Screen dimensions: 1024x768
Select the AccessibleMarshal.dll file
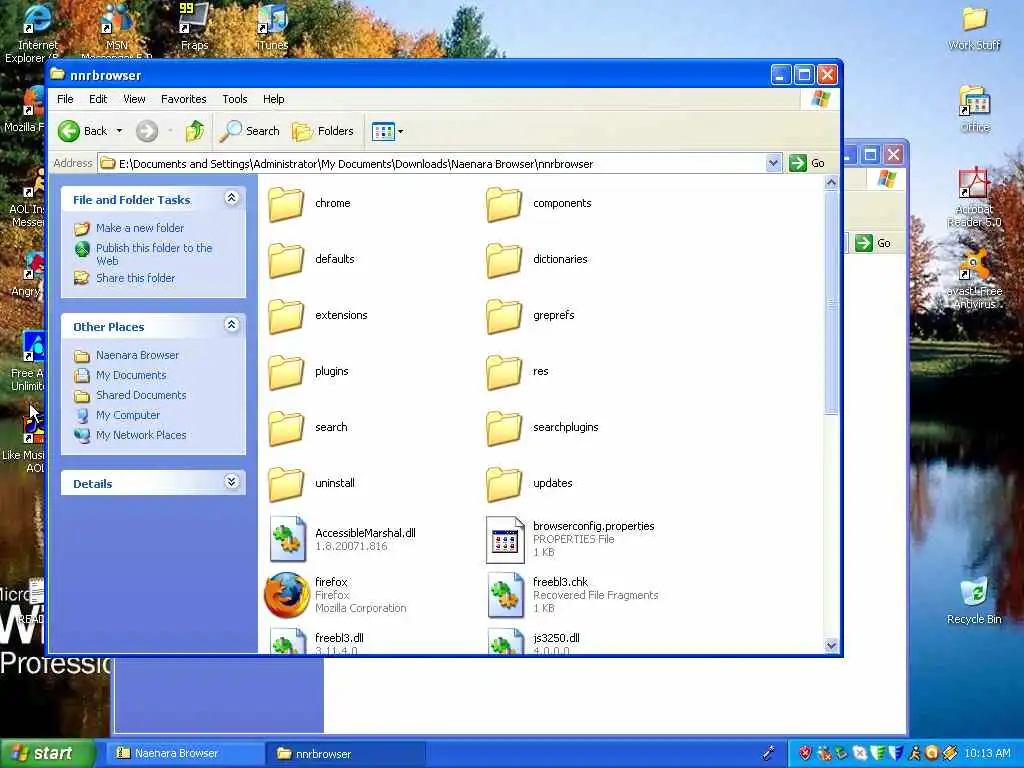[342, 539]
